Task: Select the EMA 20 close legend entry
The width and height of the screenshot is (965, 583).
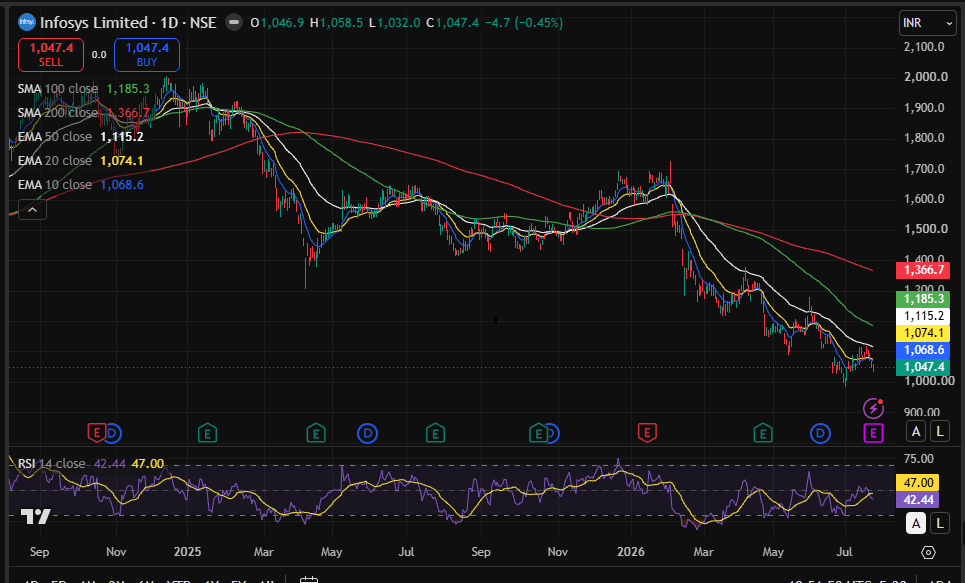Action: pos(55,161)
